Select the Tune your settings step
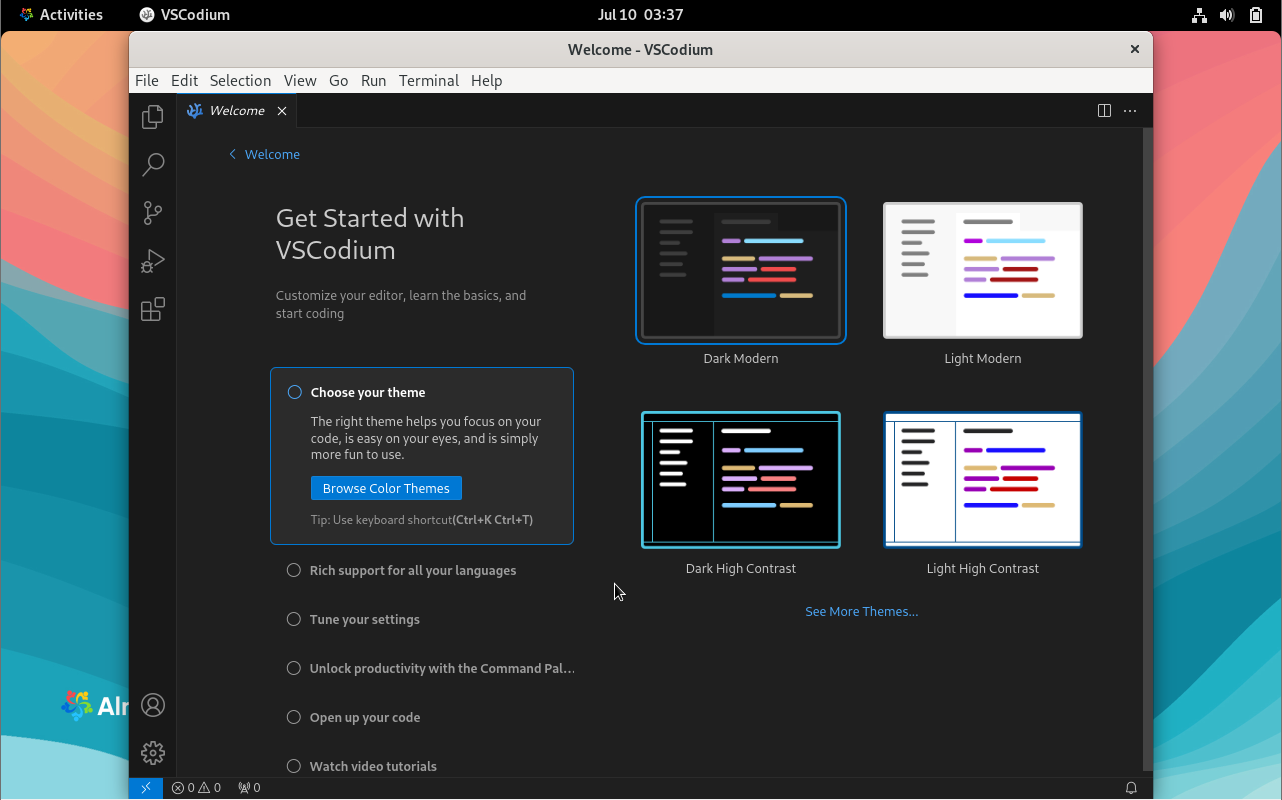The width and height of the screenshot is (1282, 800). (x=365, y=619)
